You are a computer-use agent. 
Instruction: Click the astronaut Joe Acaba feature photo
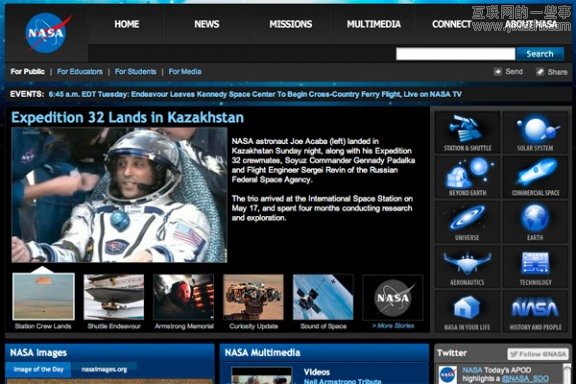[x=119, y=195]
